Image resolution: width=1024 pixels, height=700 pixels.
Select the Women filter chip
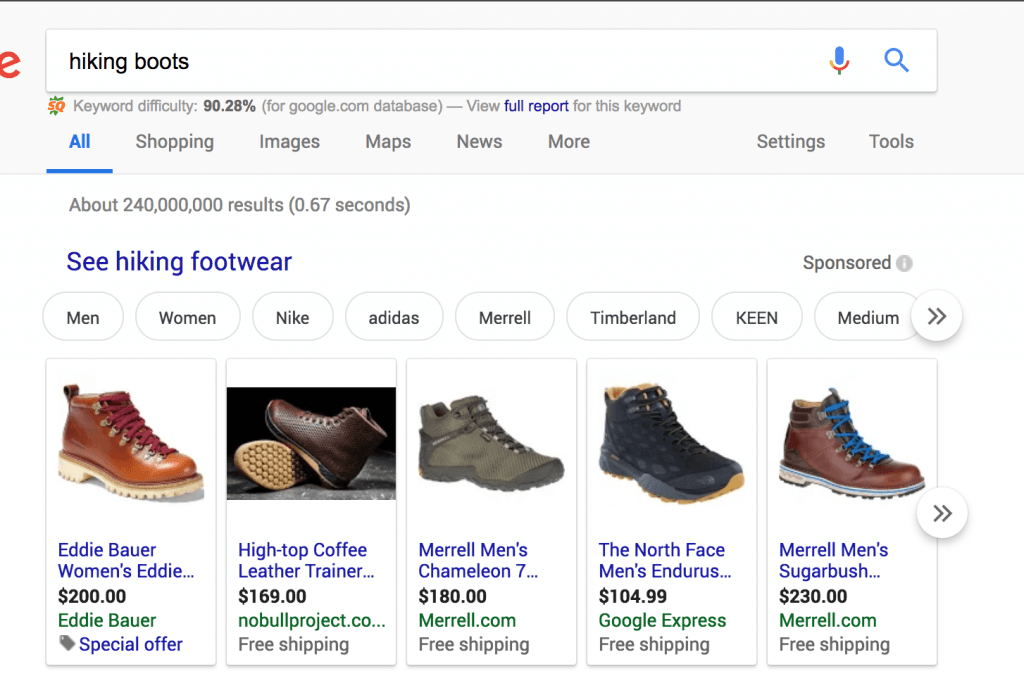coord(187,316)
